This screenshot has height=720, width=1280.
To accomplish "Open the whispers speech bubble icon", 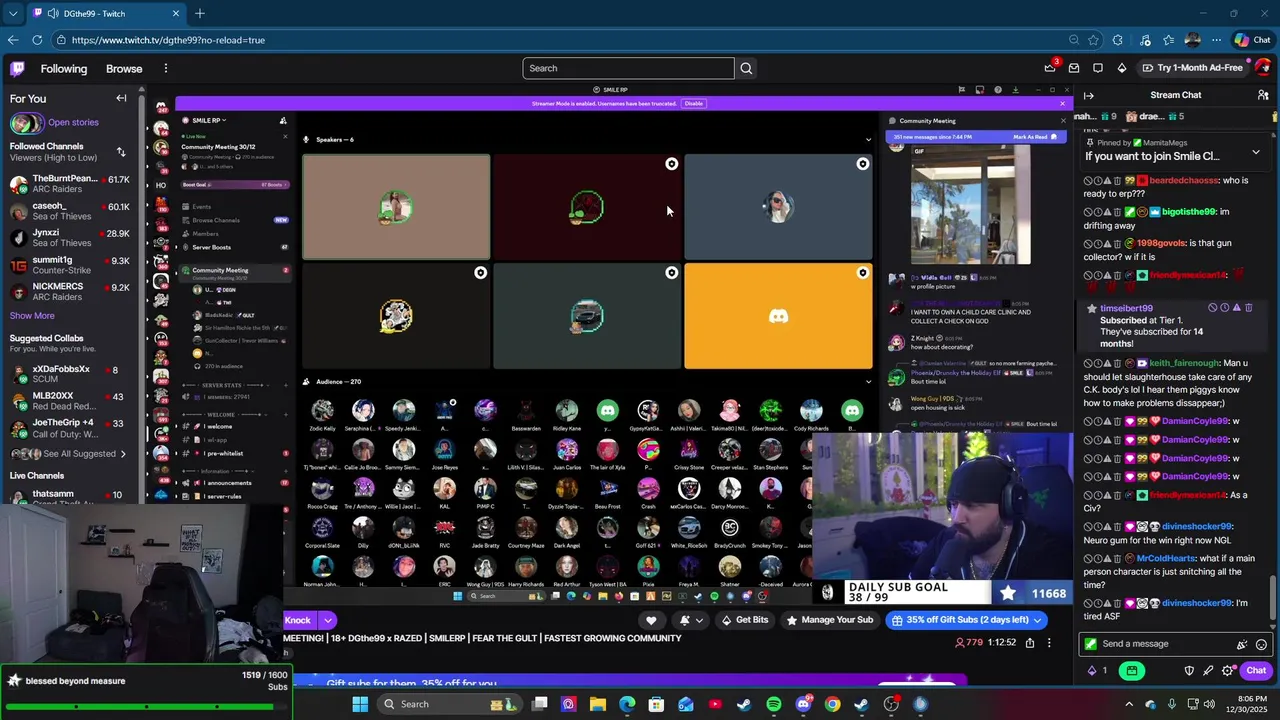I will click(x=1098, y=68).
